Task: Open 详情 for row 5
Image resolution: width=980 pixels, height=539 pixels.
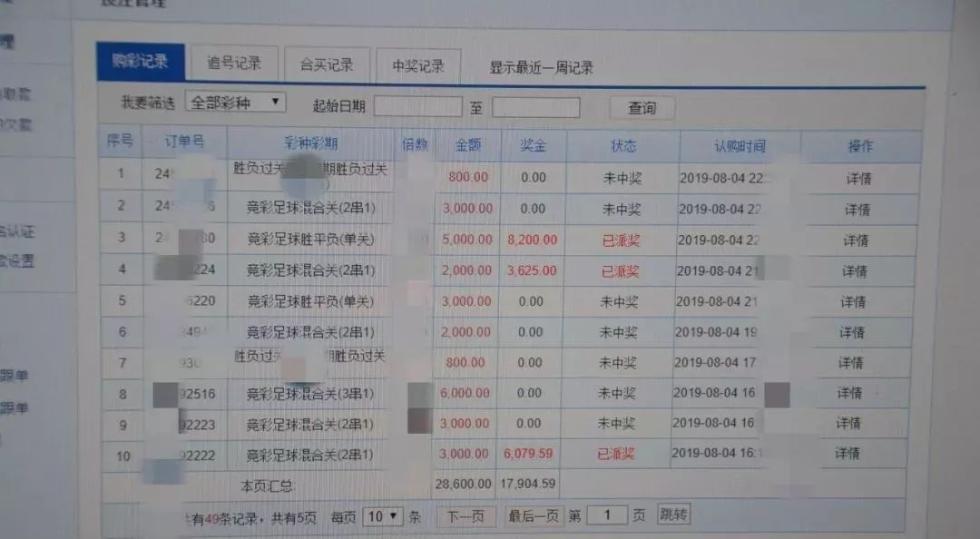Action: [x=853, y=302]
